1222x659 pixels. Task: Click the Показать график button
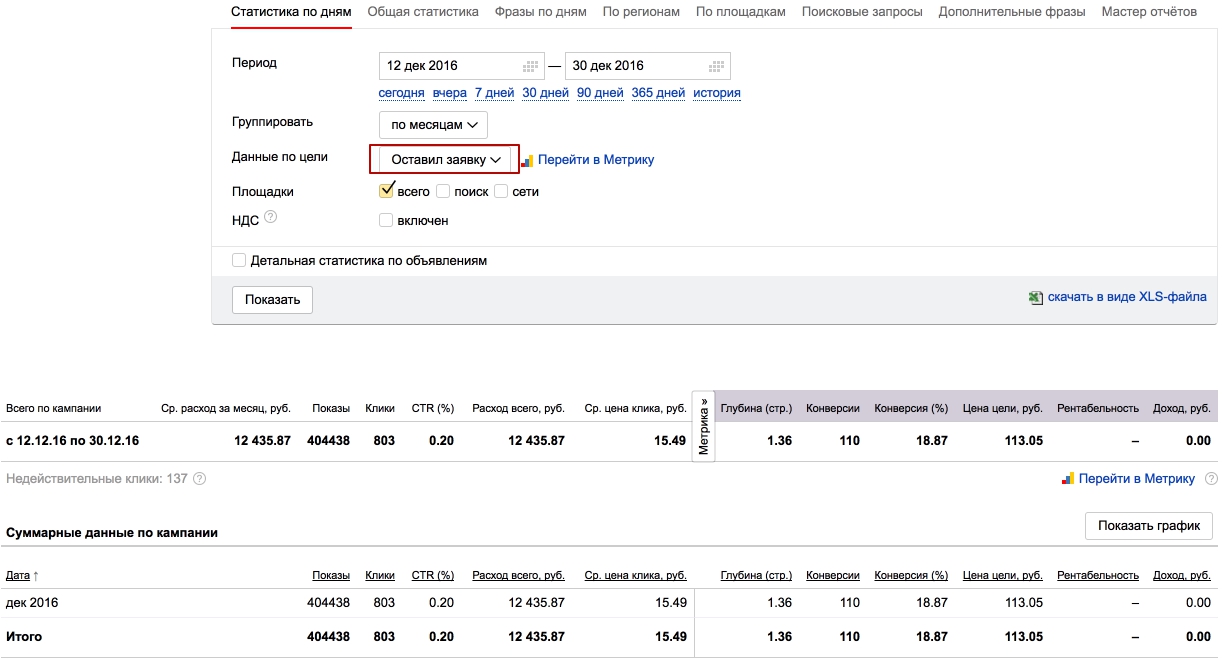[1149, 526]
